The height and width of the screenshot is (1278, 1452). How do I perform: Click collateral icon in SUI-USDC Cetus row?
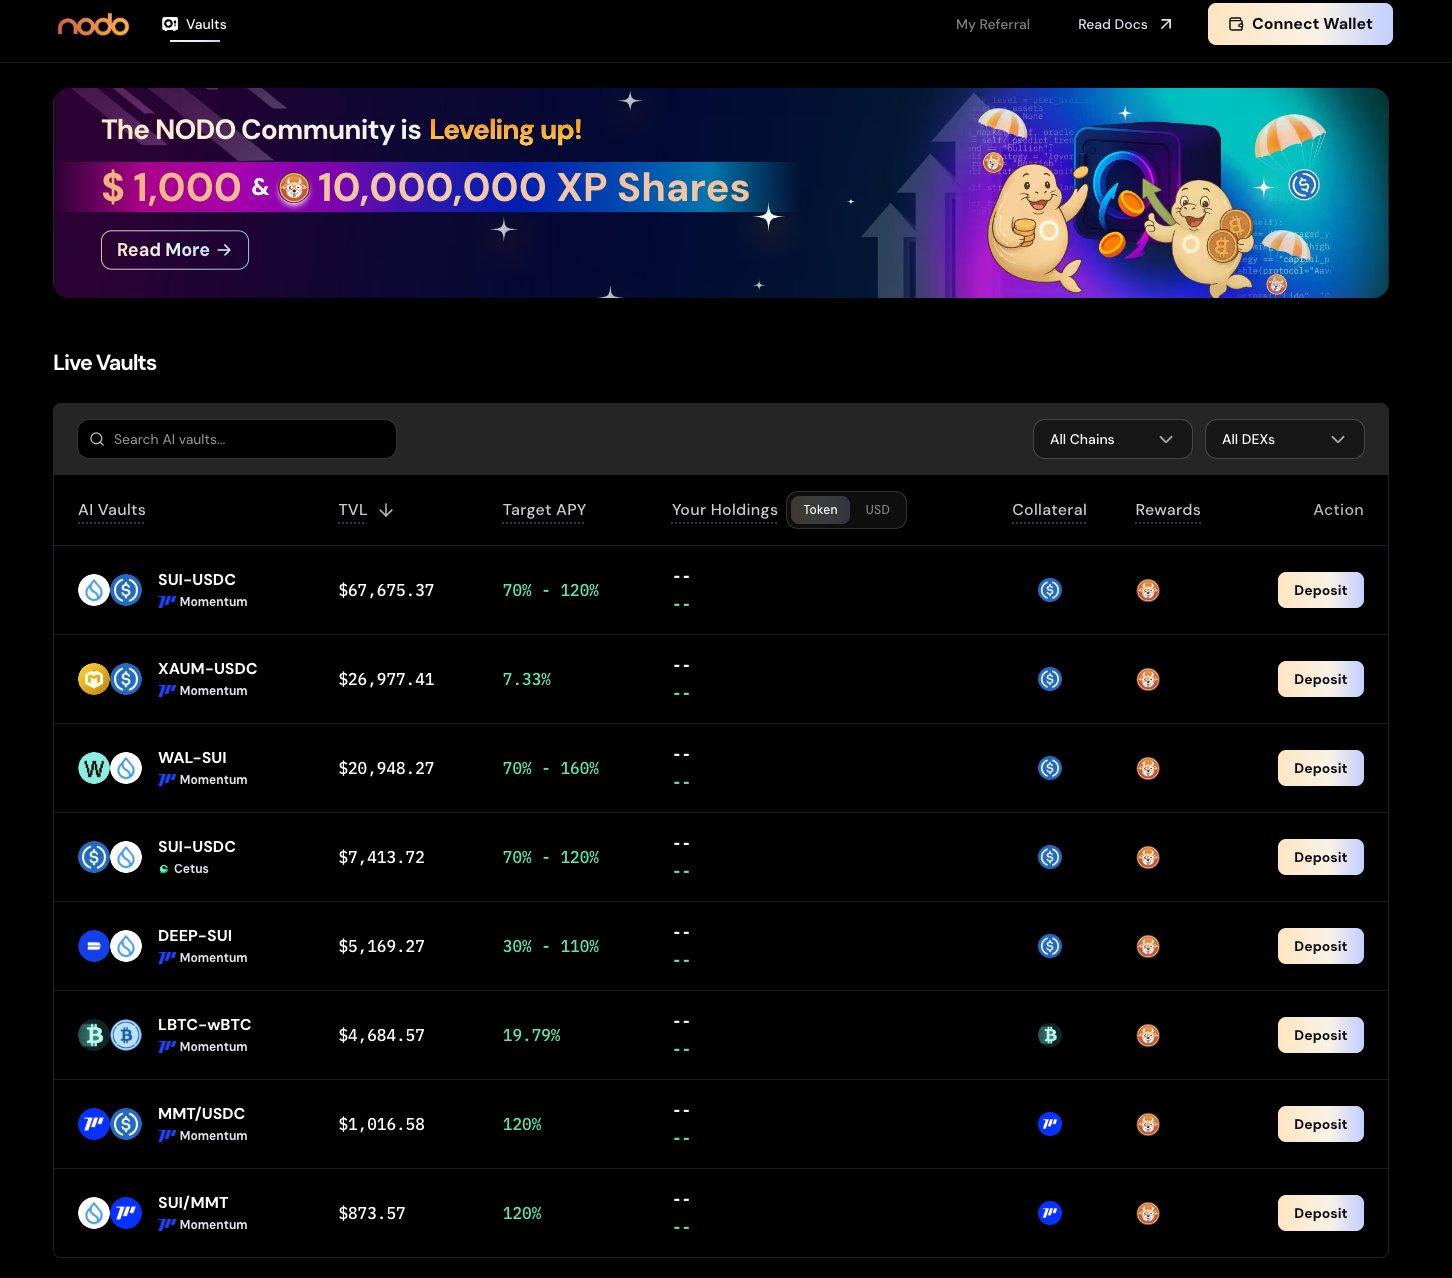coord(1050,857)
